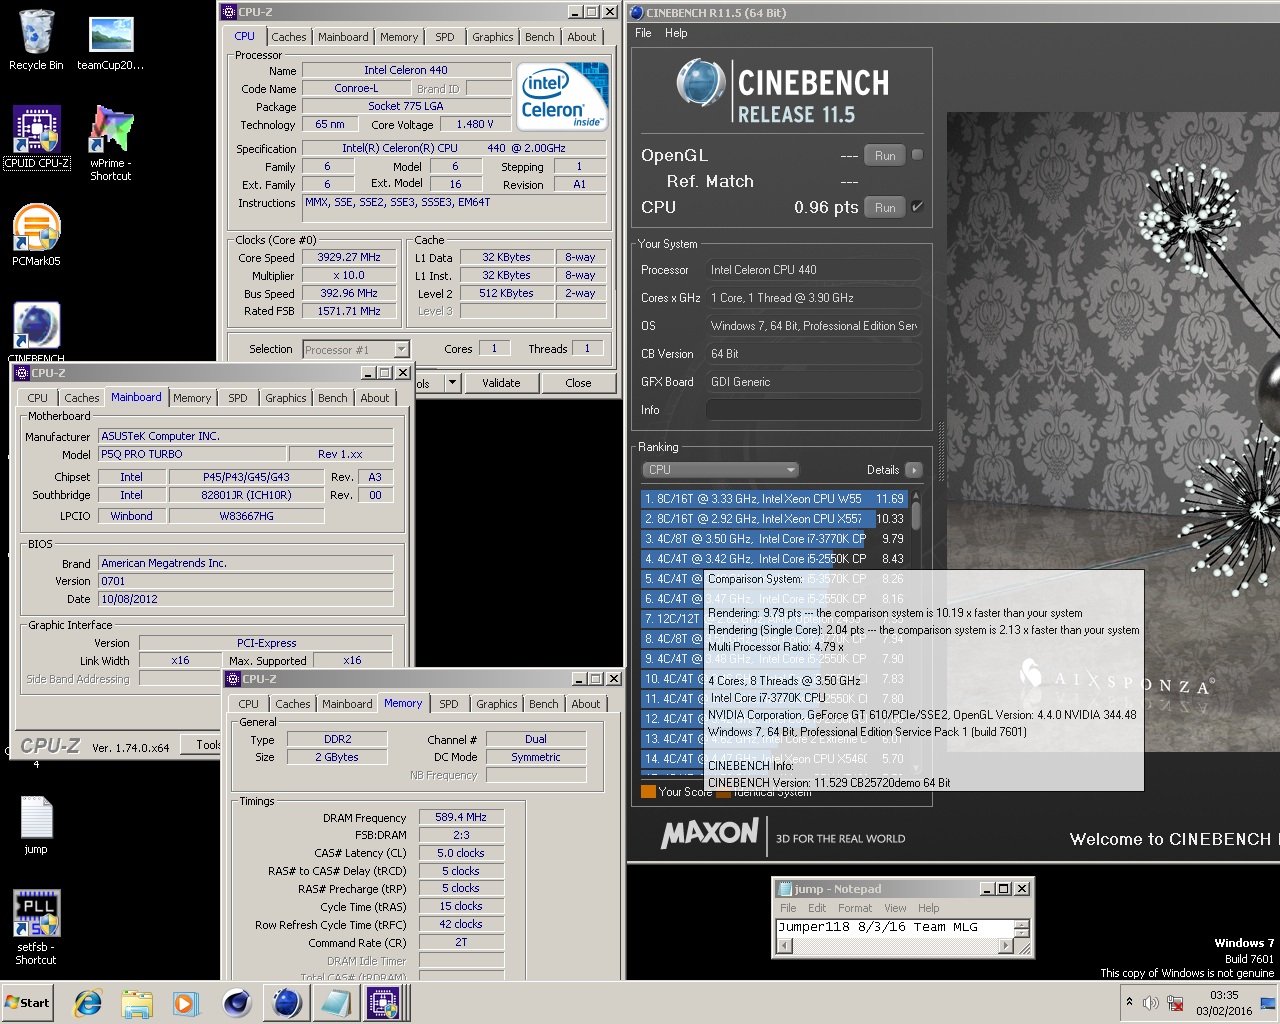1280x1024 pixels.
Task: Select Memory tab in Mainboard CPU-Z window
Action: click(192, 398)
